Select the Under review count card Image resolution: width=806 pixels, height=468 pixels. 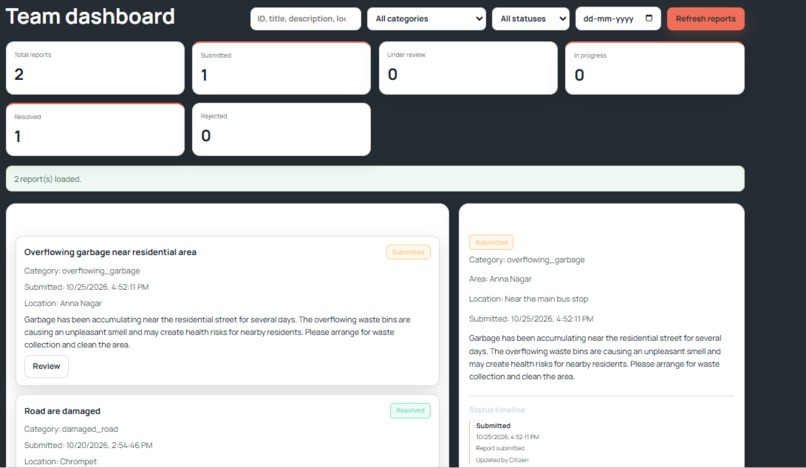pyautogui.click(x=468, y=68)
